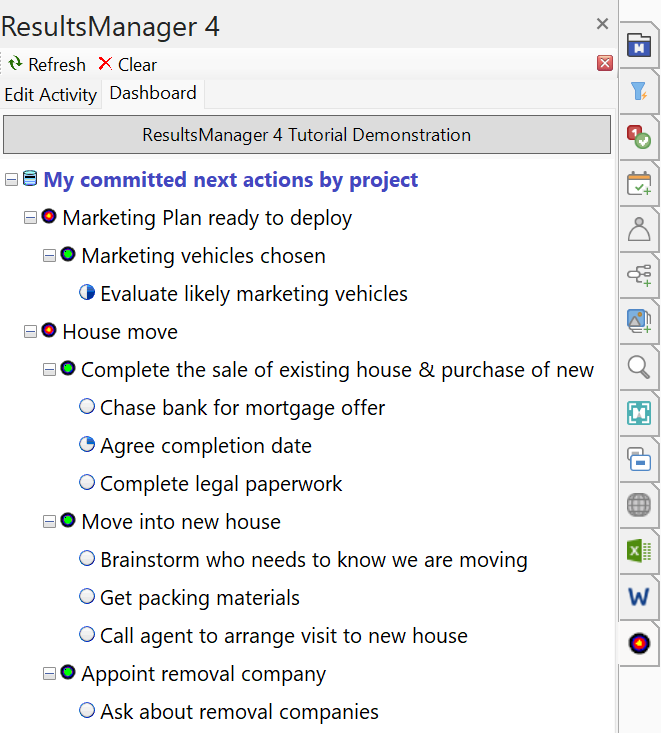Open the teal frame snap side tab
Viewport: 661px width, 733px height.
[639, 413]
